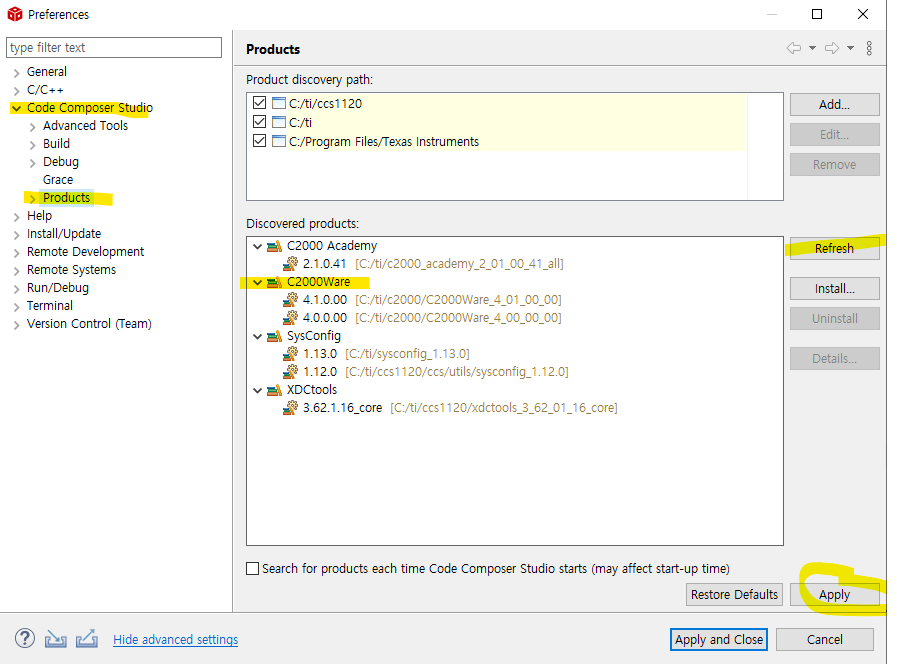Open the help question mark icon
897x664 pixels.
(25, 638)
